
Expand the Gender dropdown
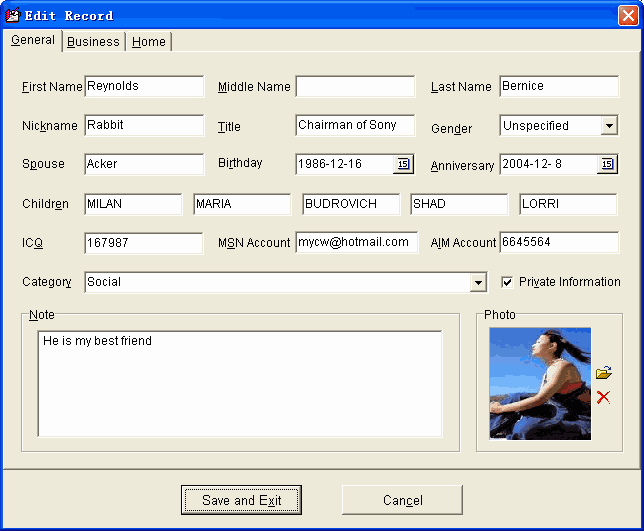609,126
